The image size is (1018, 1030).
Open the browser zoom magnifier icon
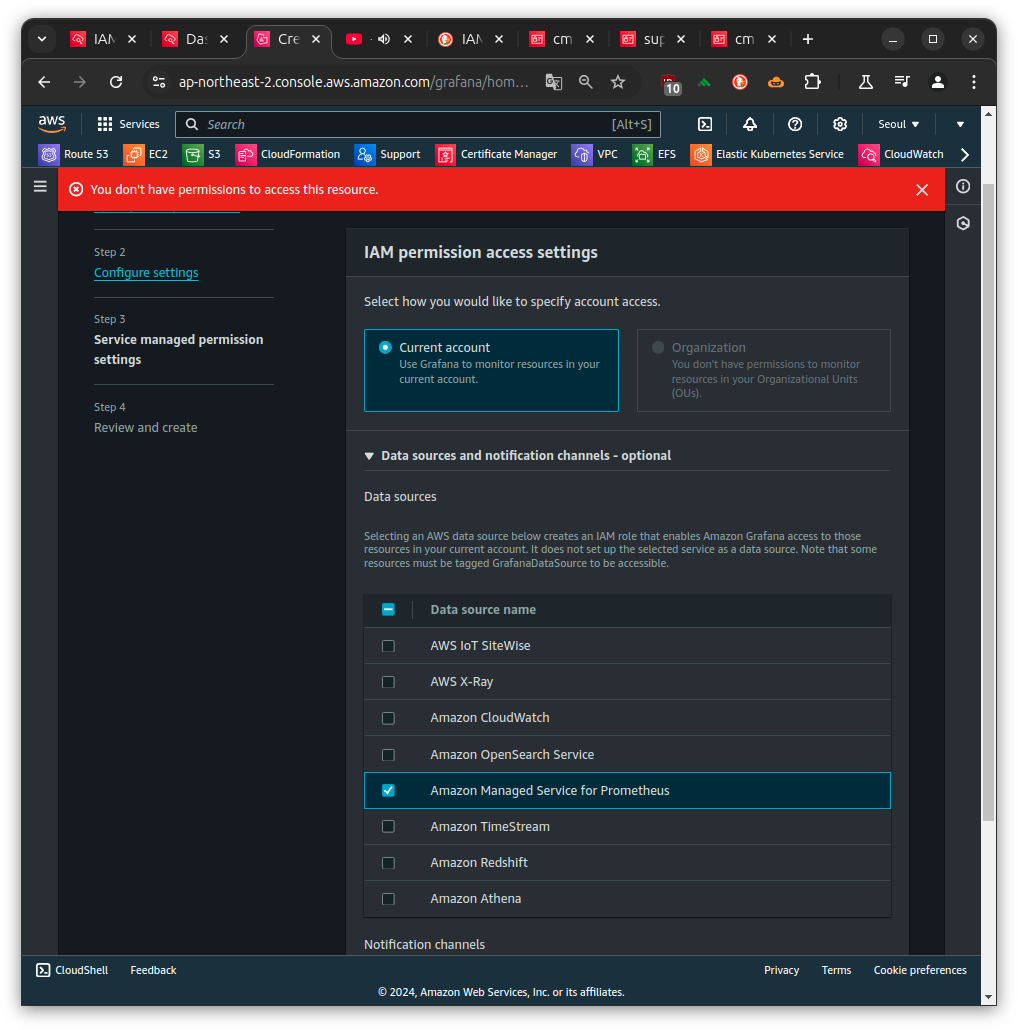point(585,82)
